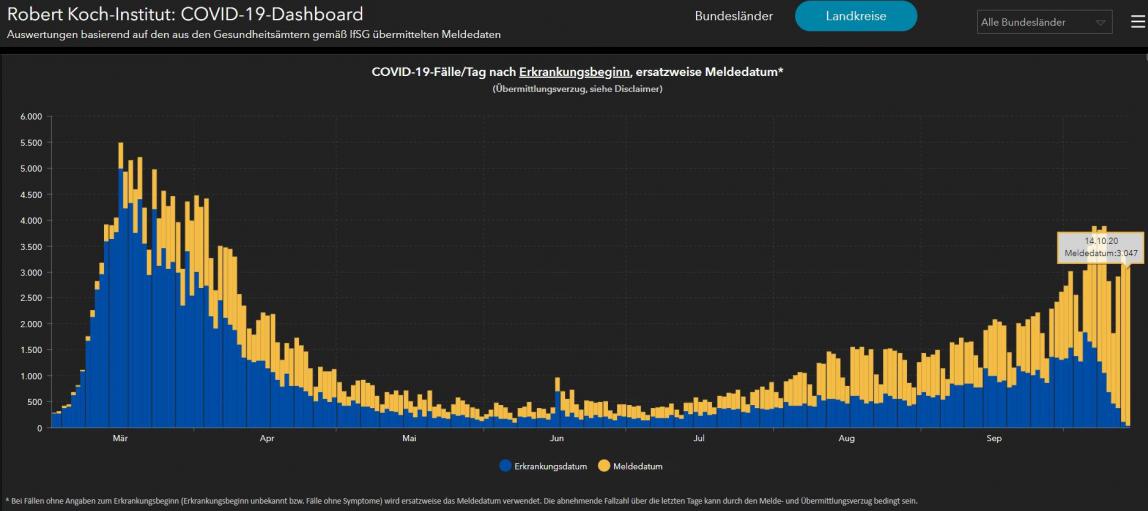
Task: Click the Robert Koch-Institut COVID-19-Dashboard title
Action: [185, 15]
